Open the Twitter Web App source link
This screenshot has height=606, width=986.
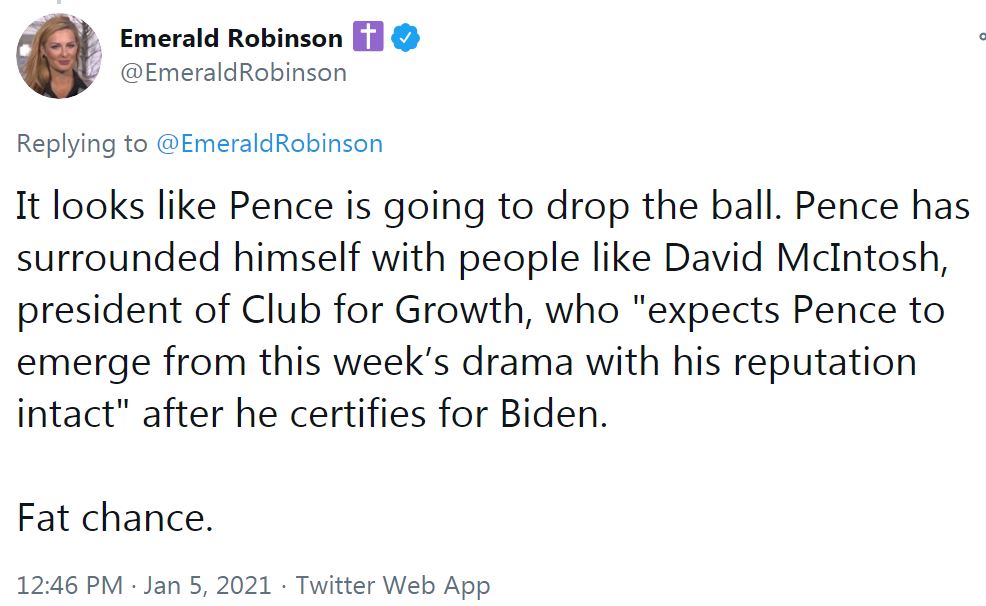tap(393, 585)
